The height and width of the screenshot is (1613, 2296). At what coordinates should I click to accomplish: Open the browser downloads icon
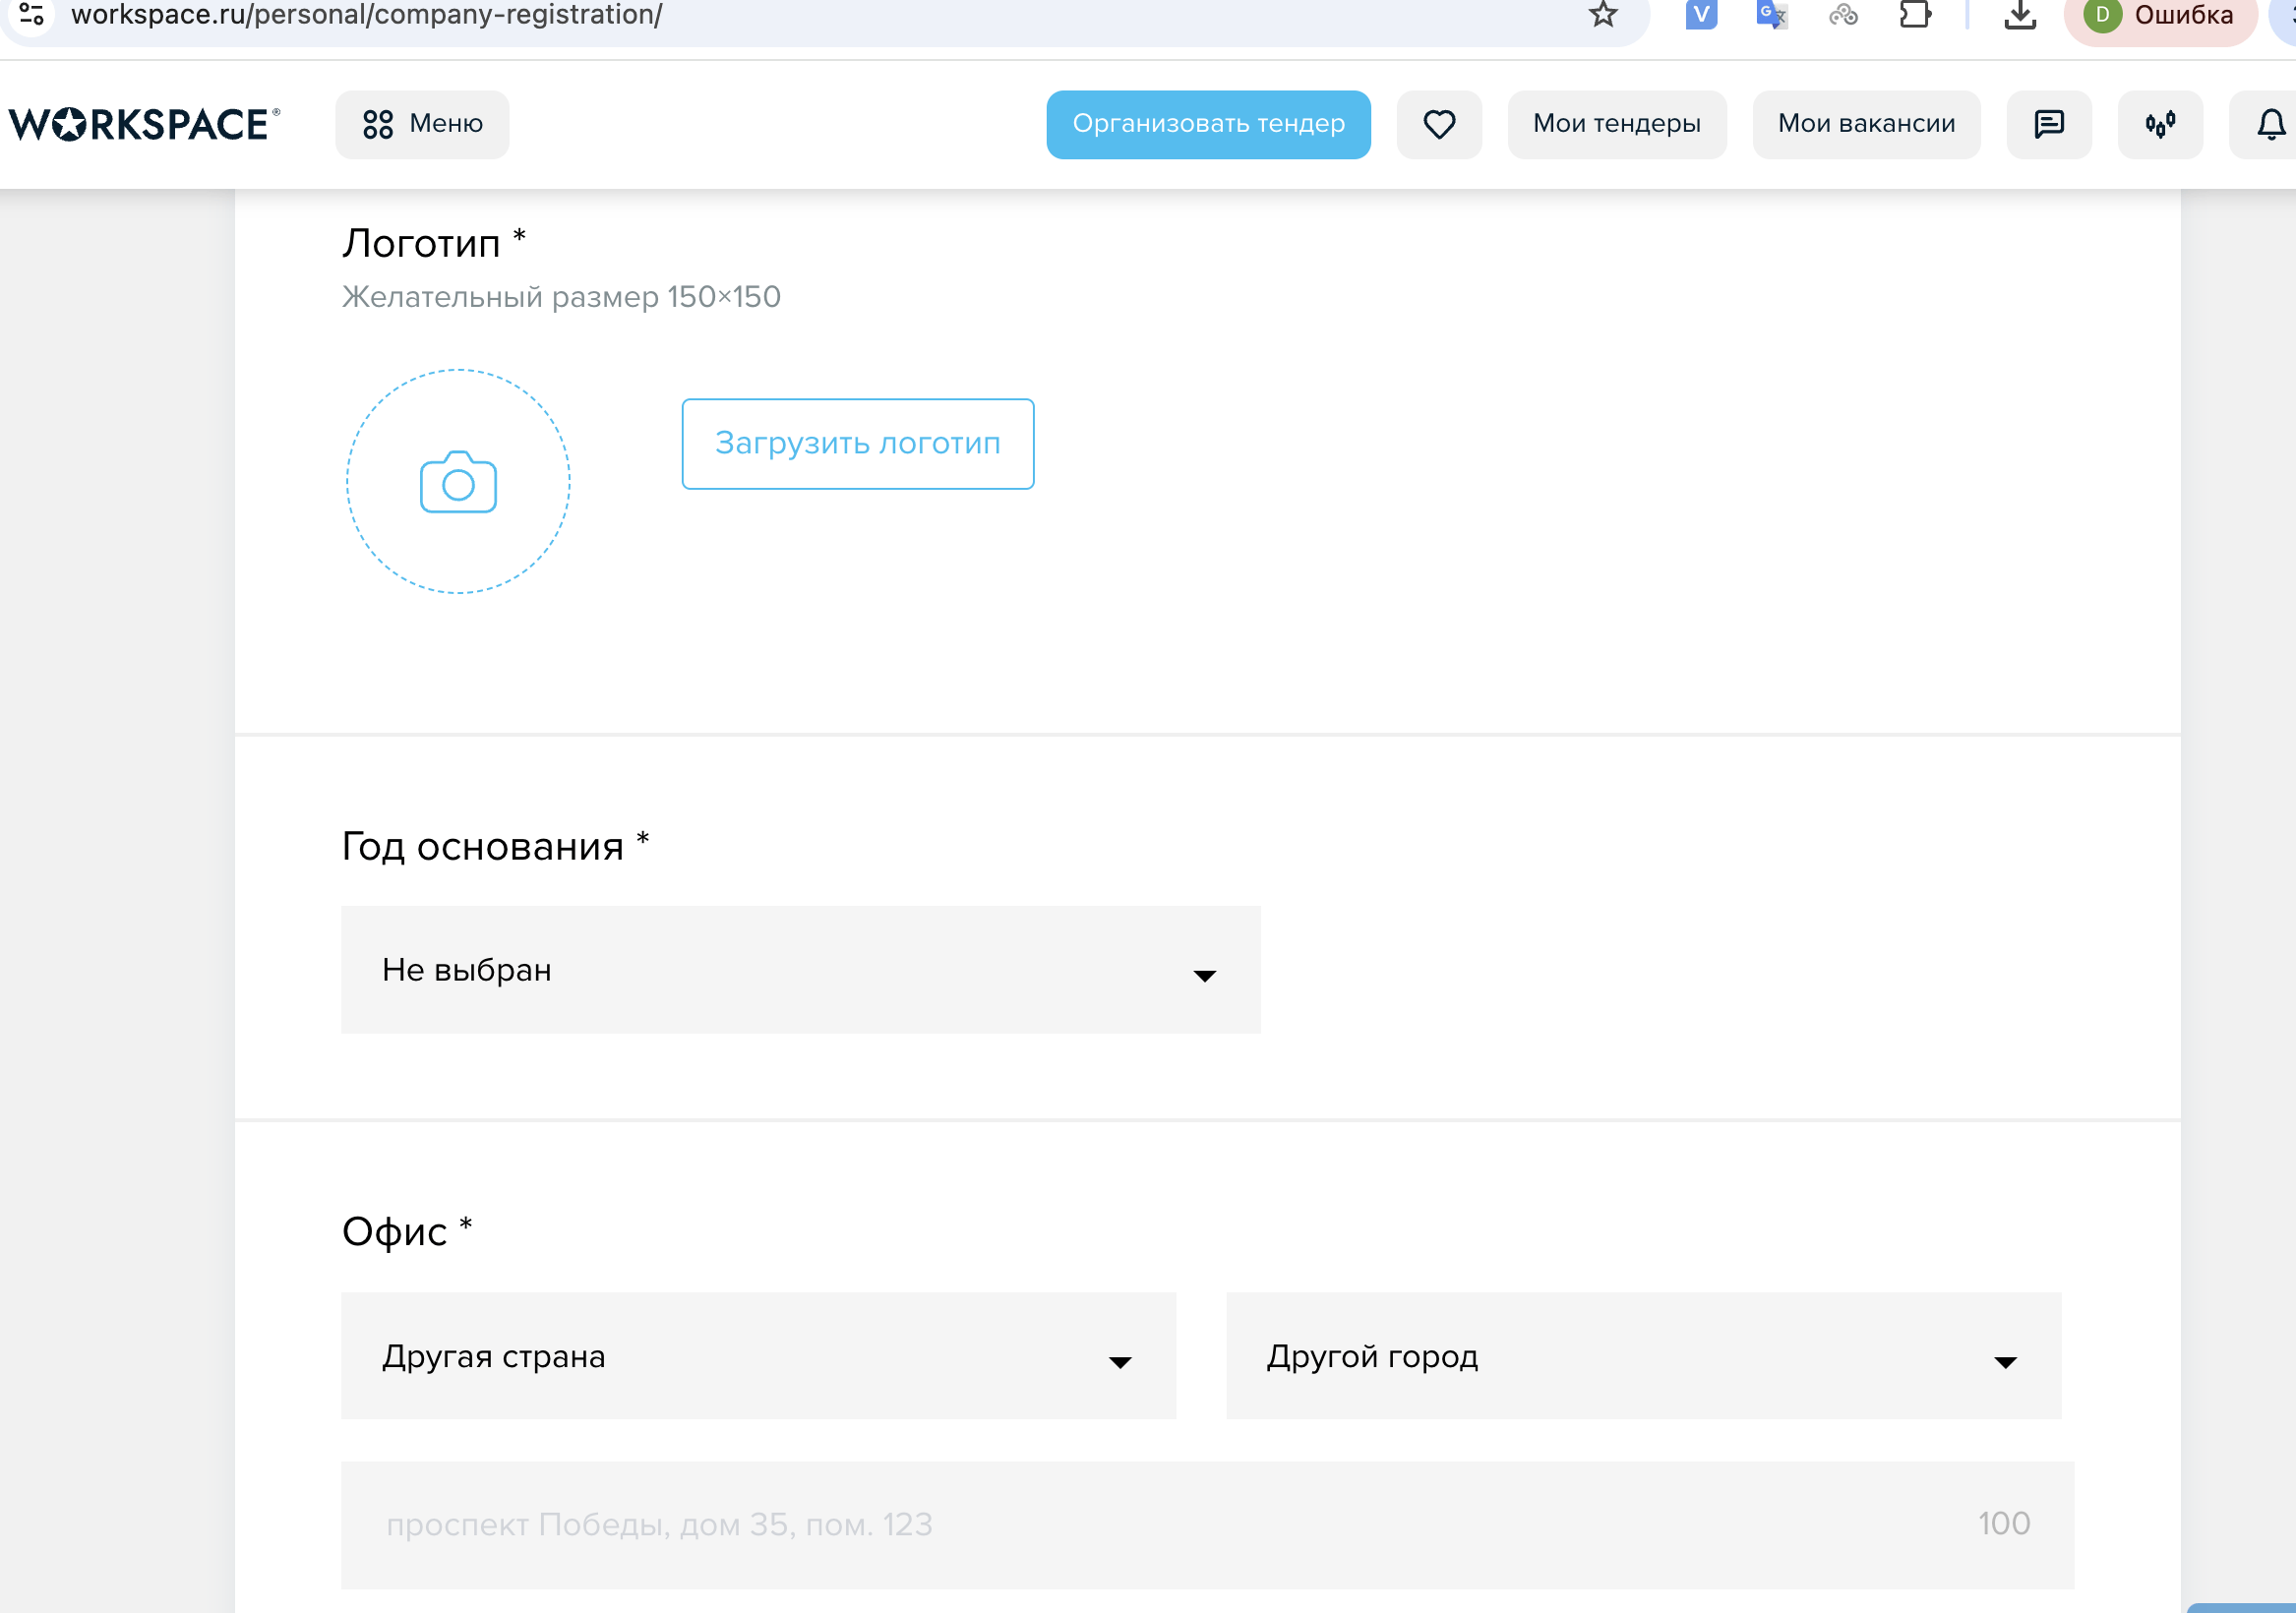coord(2019,14)
